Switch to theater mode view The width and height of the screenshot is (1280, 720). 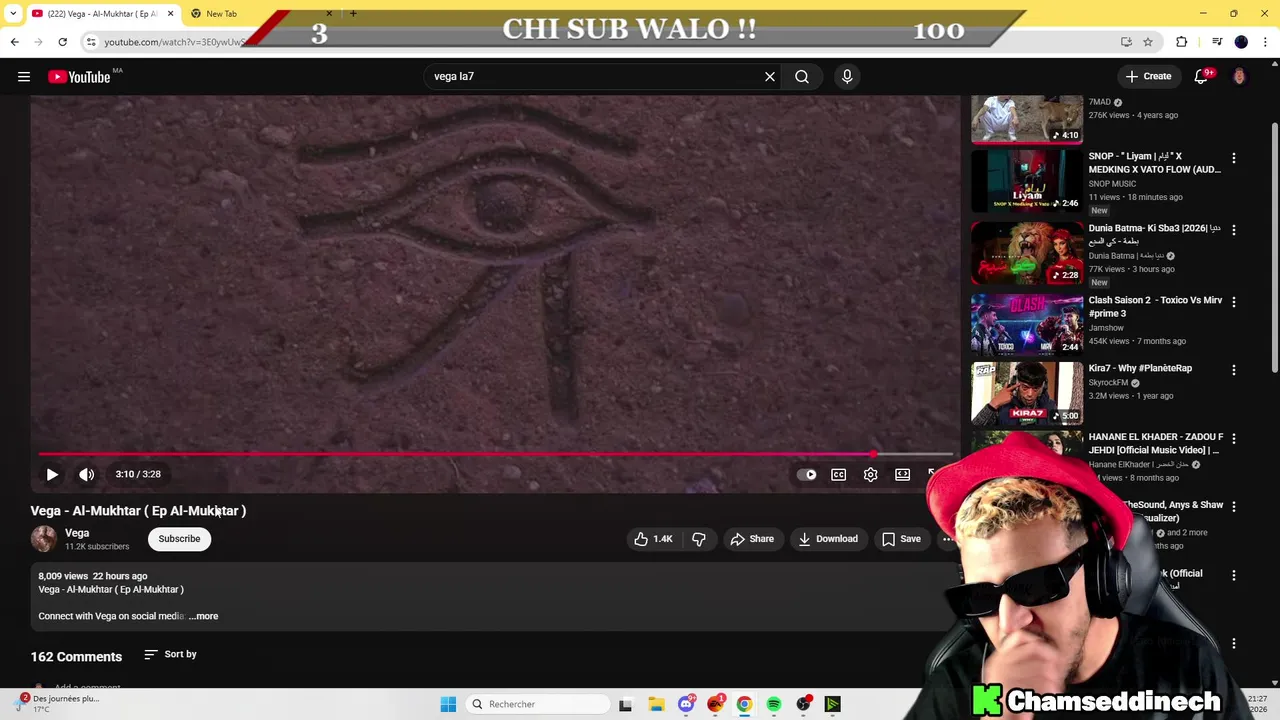(x=903, y=474)
